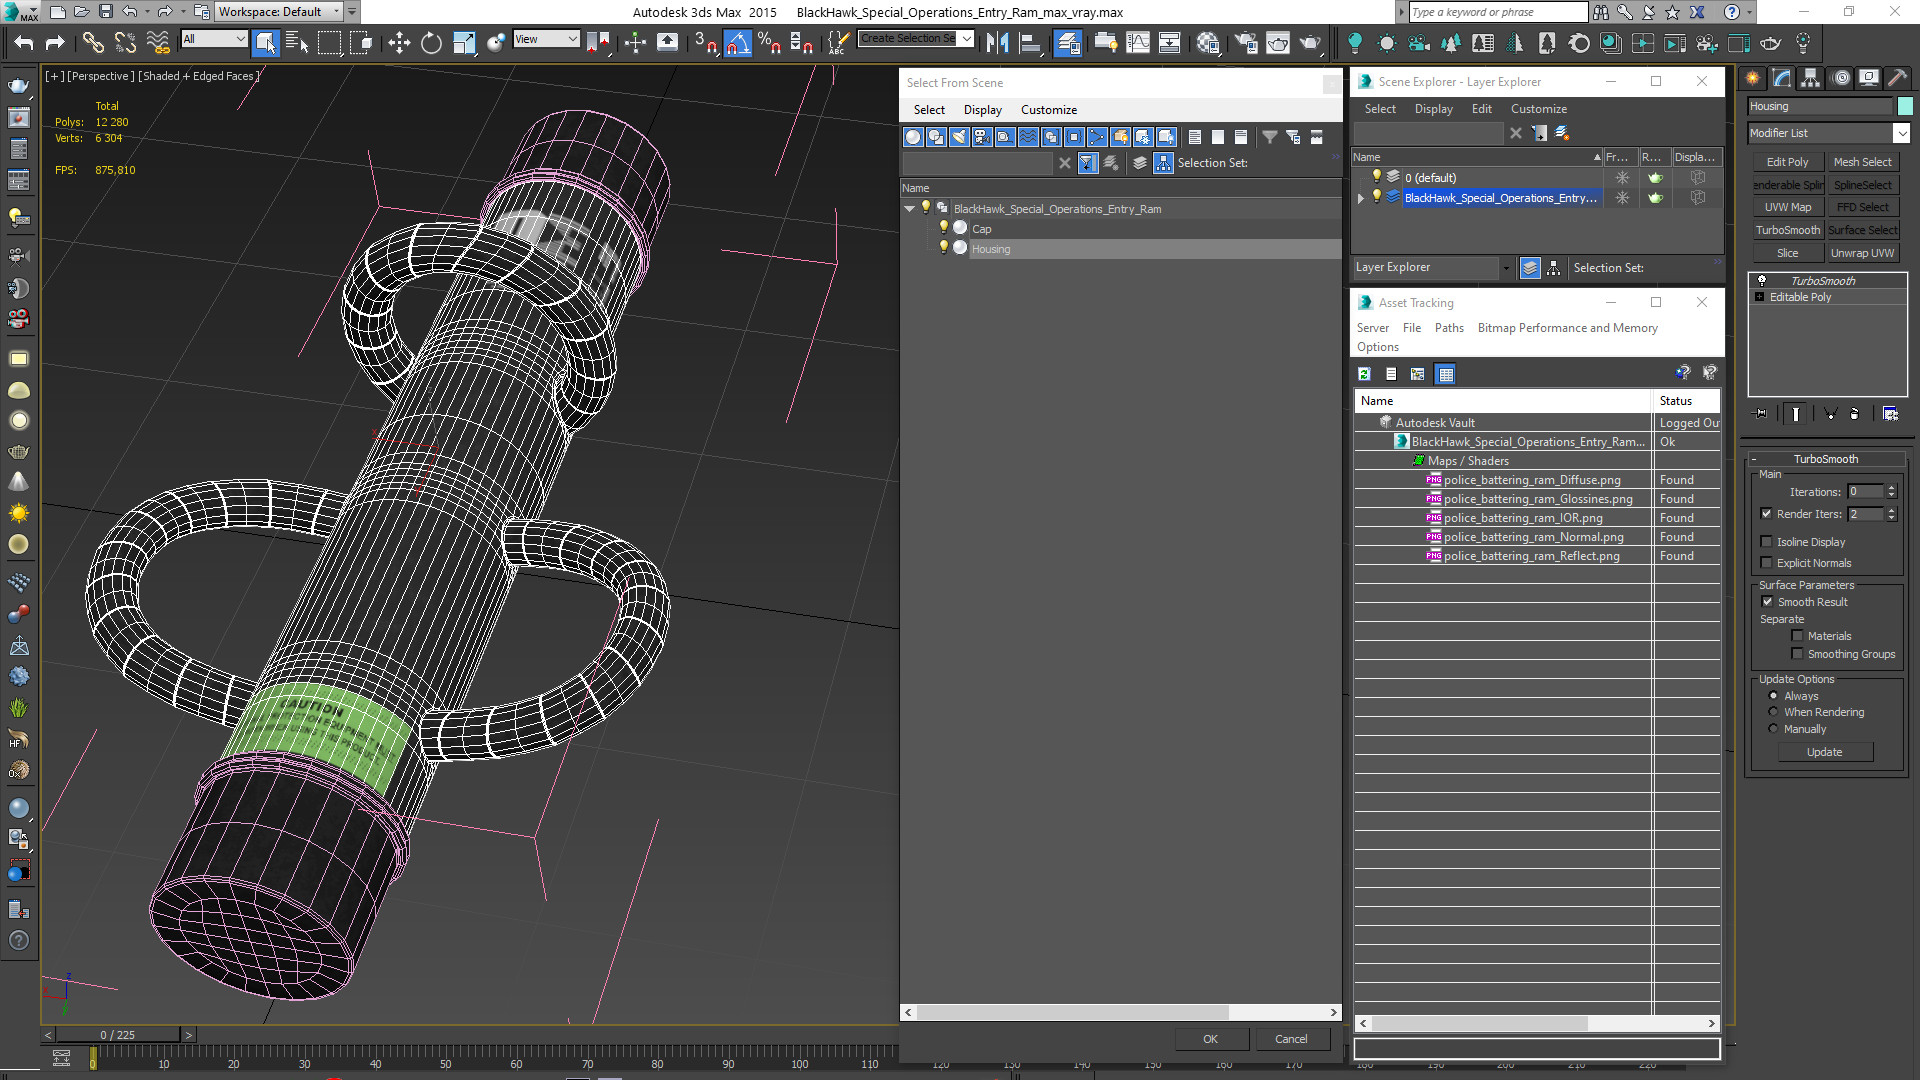
Task: Click table view icon in Asset Tracking
Action: point(1445,374)
